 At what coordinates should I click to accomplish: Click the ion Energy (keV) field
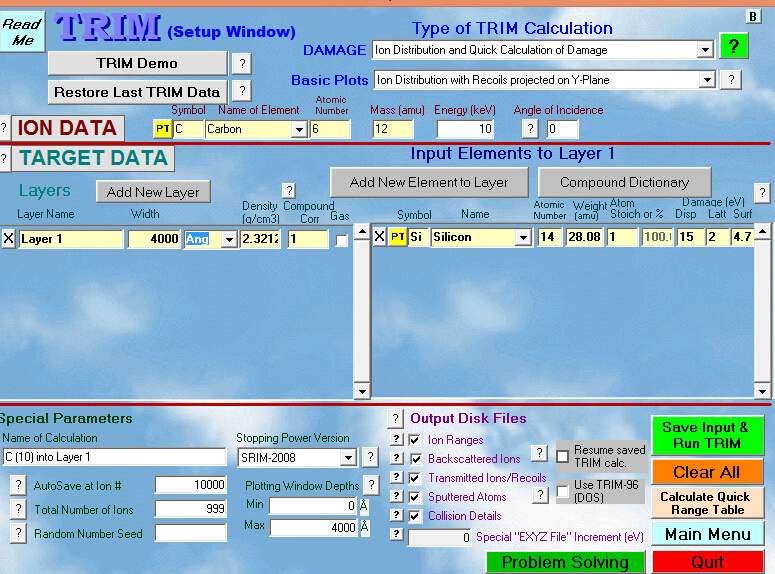(x=465, y=129)
